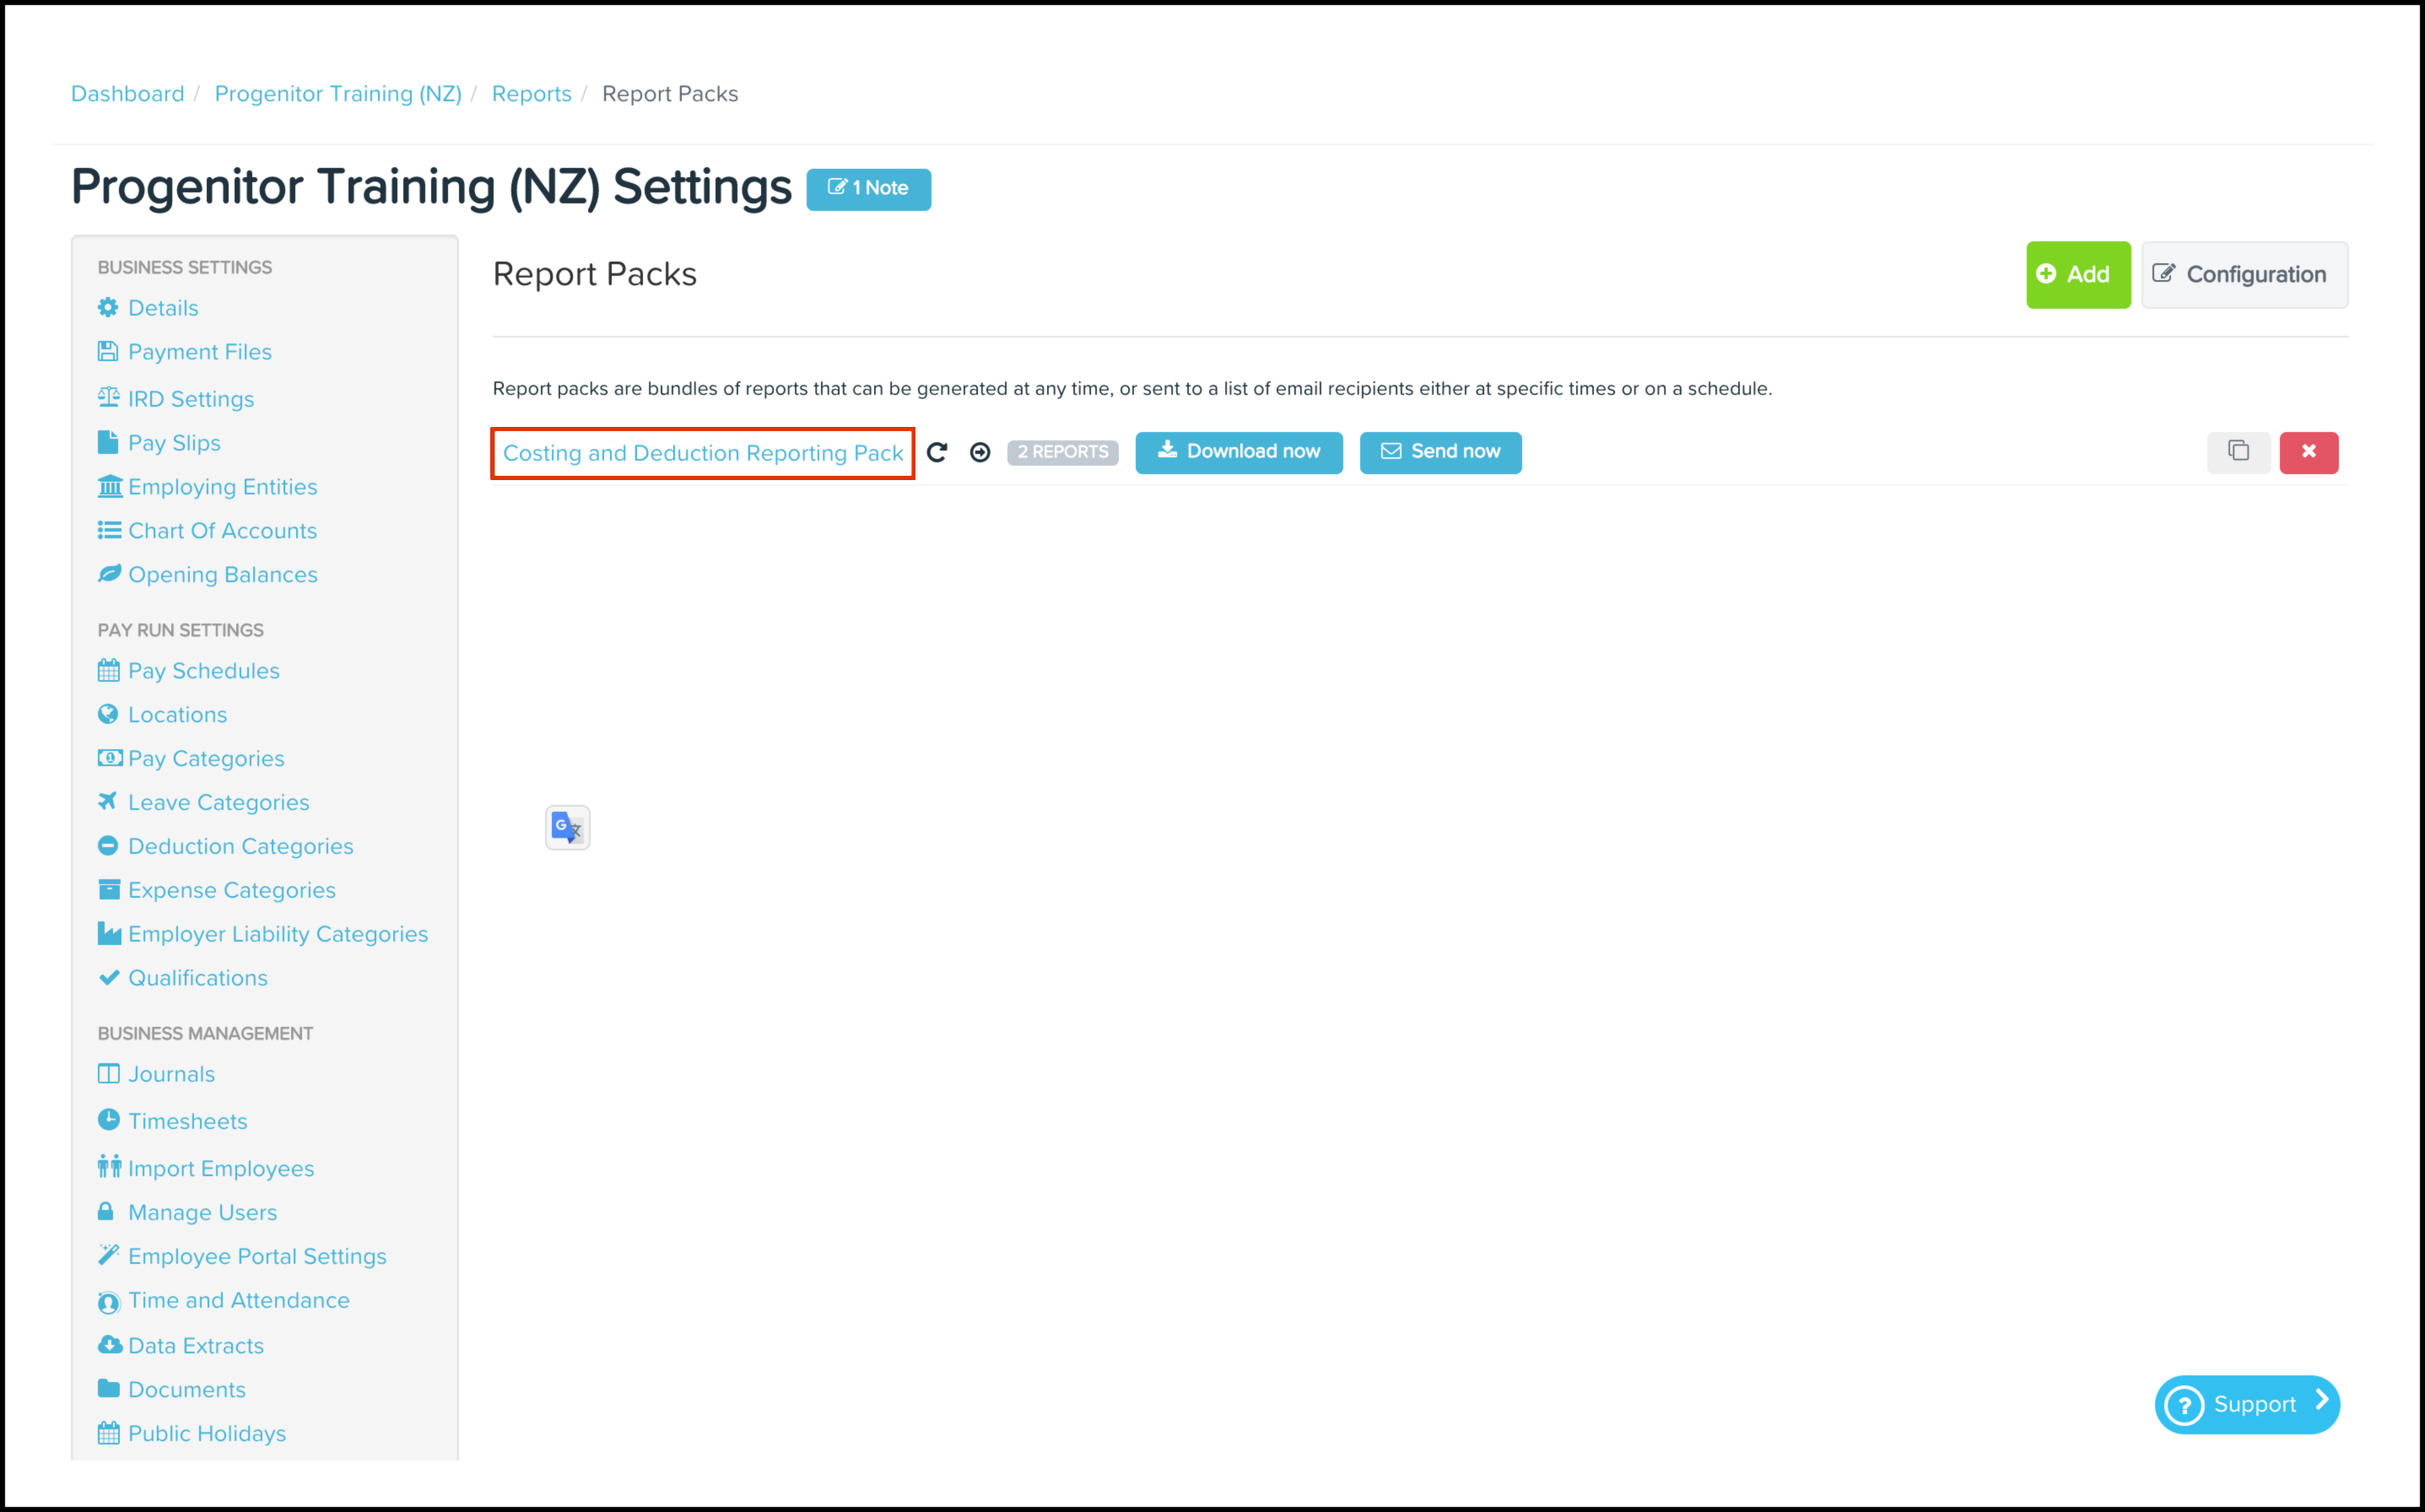Go to Reports breadcrumb link
The width and height of the screenshot is (2425, 1512).
531,94
